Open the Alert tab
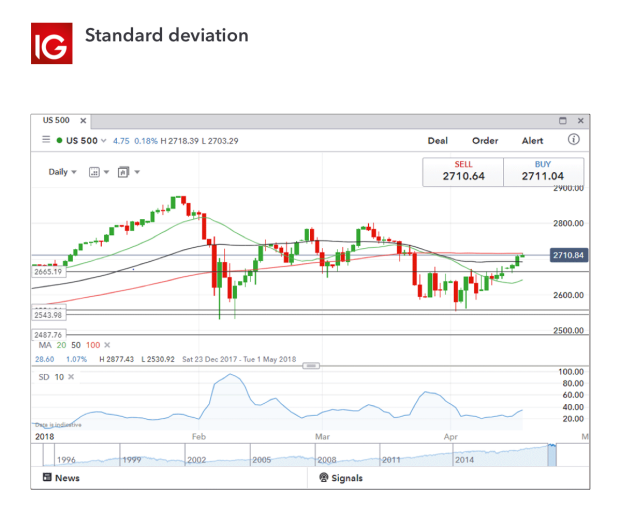This screenshot has height=528, width=621. pos(532,141)
